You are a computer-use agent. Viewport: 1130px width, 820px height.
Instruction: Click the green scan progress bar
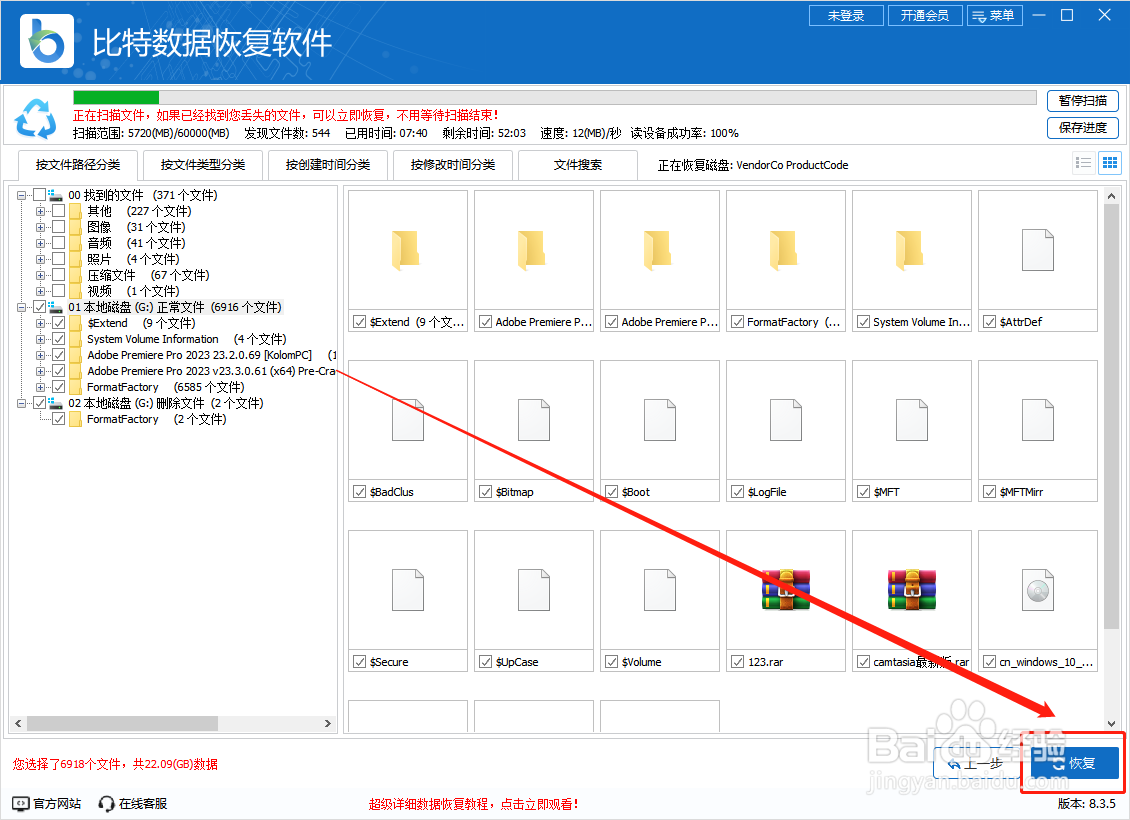point(115,98)
